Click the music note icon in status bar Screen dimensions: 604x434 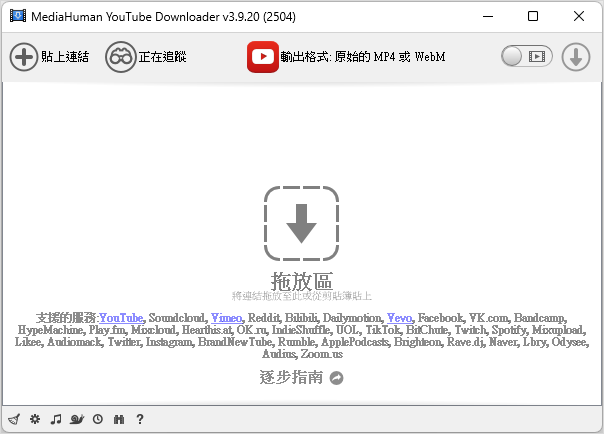(56, 420)
